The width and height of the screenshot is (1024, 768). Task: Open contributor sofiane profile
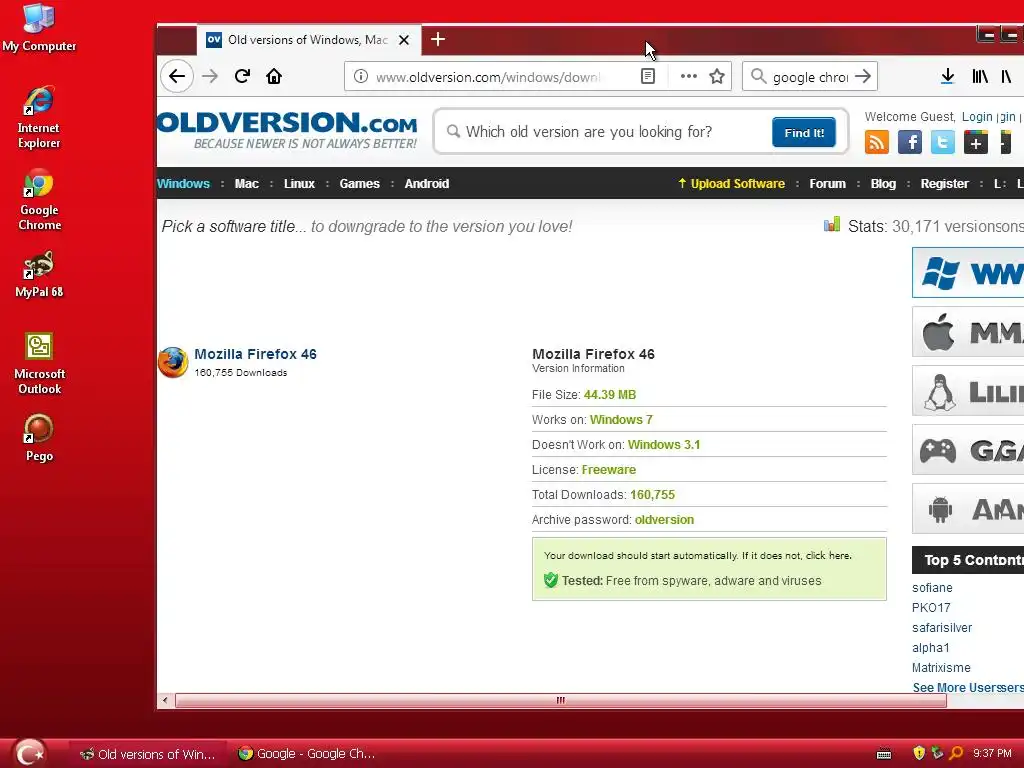(932, 588)
